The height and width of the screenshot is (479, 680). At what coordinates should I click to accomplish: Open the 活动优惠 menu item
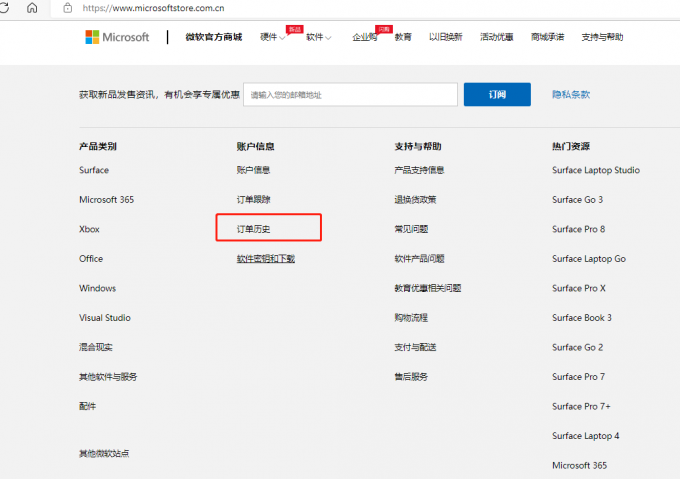[x=497, y=37]
